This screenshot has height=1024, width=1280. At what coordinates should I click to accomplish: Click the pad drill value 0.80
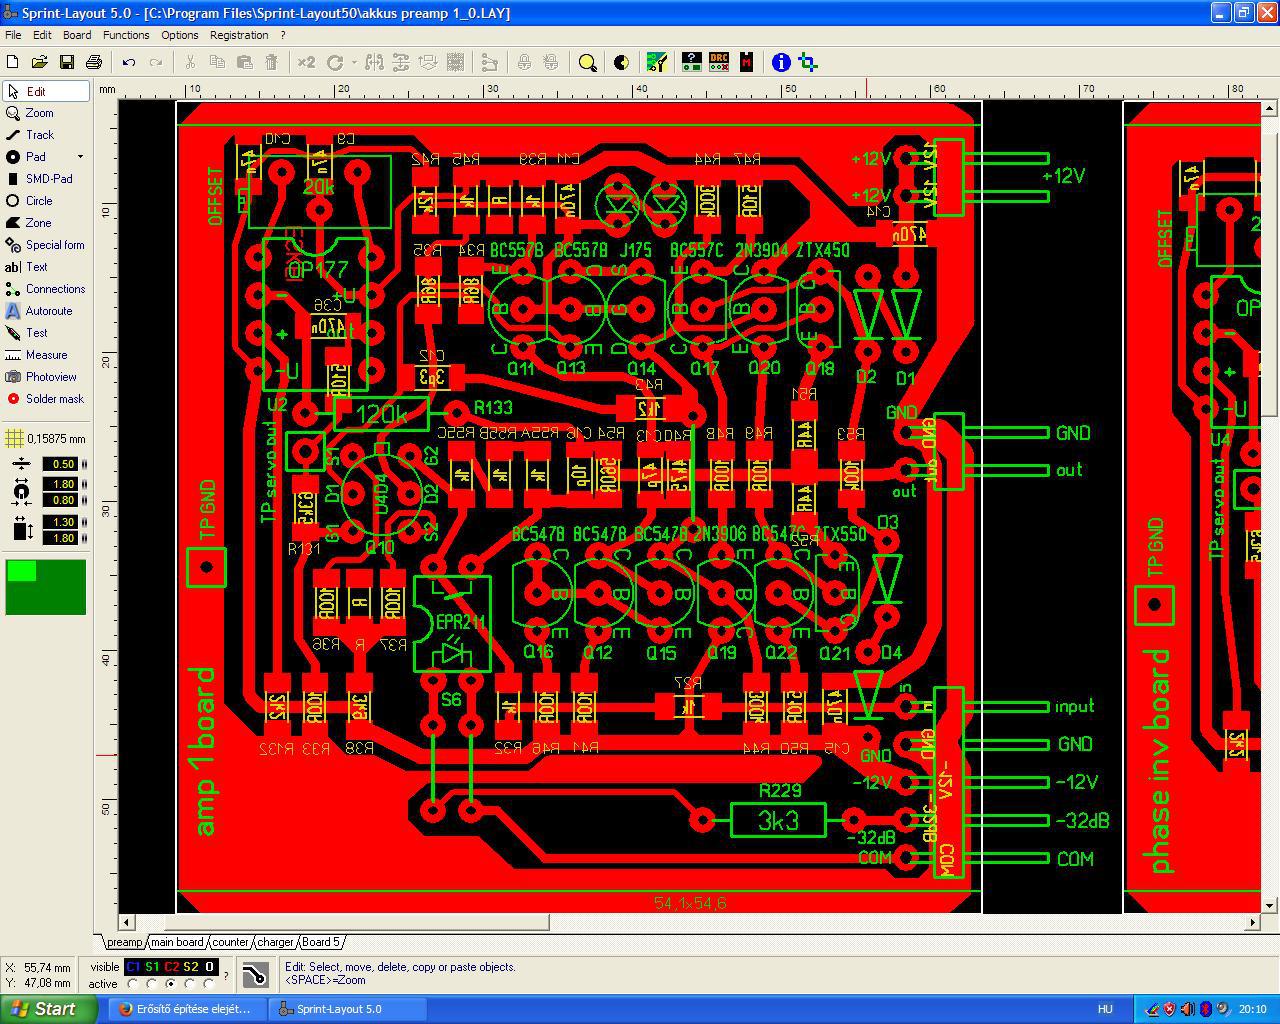pyautogui.click(x=60, y=500)
